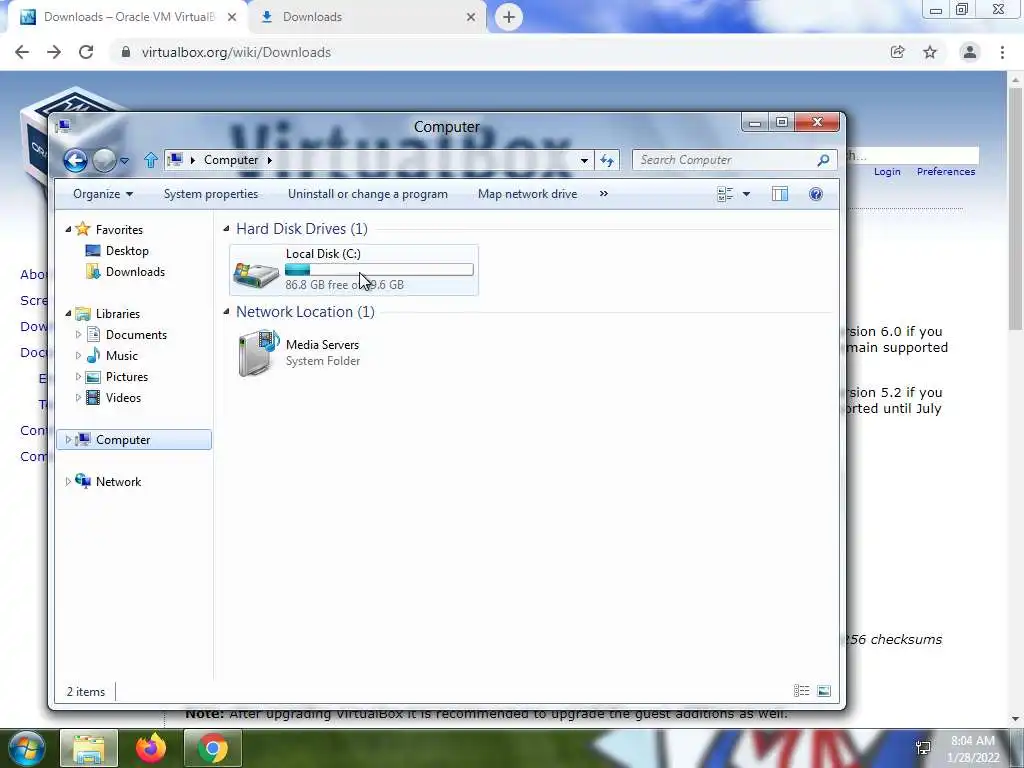
Task: Click Chrome icon in taskbar
Action: (213, 748)
